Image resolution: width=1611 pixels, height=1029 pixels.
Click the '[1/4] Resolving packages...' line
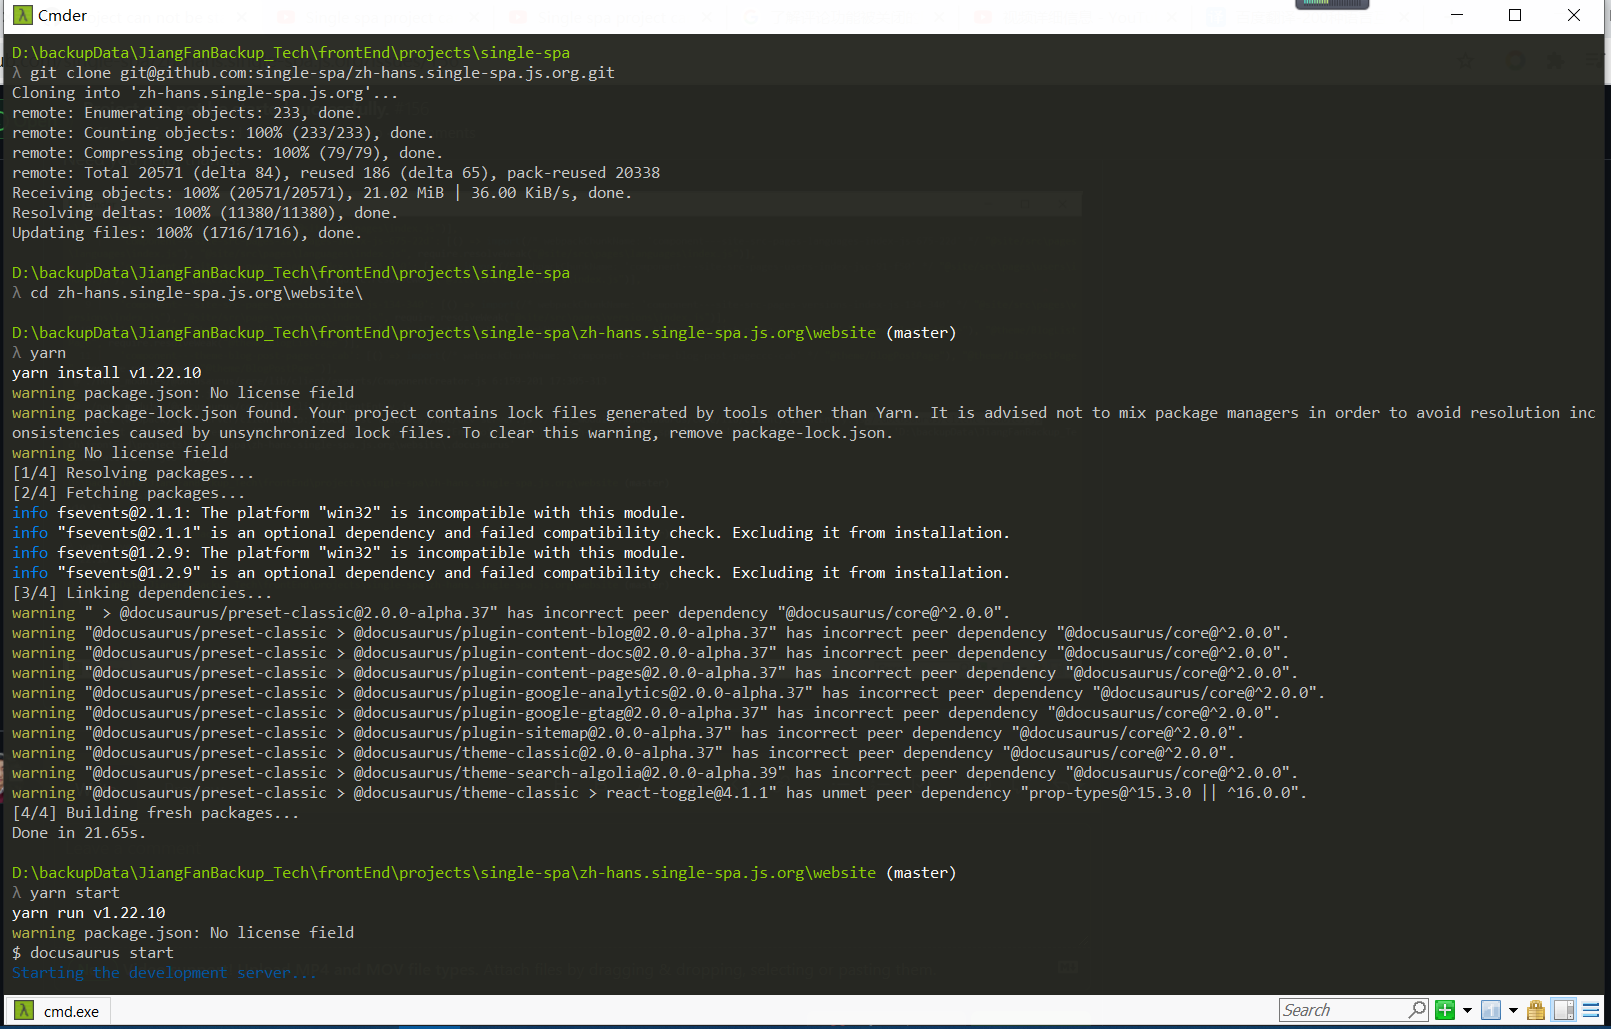133,473
